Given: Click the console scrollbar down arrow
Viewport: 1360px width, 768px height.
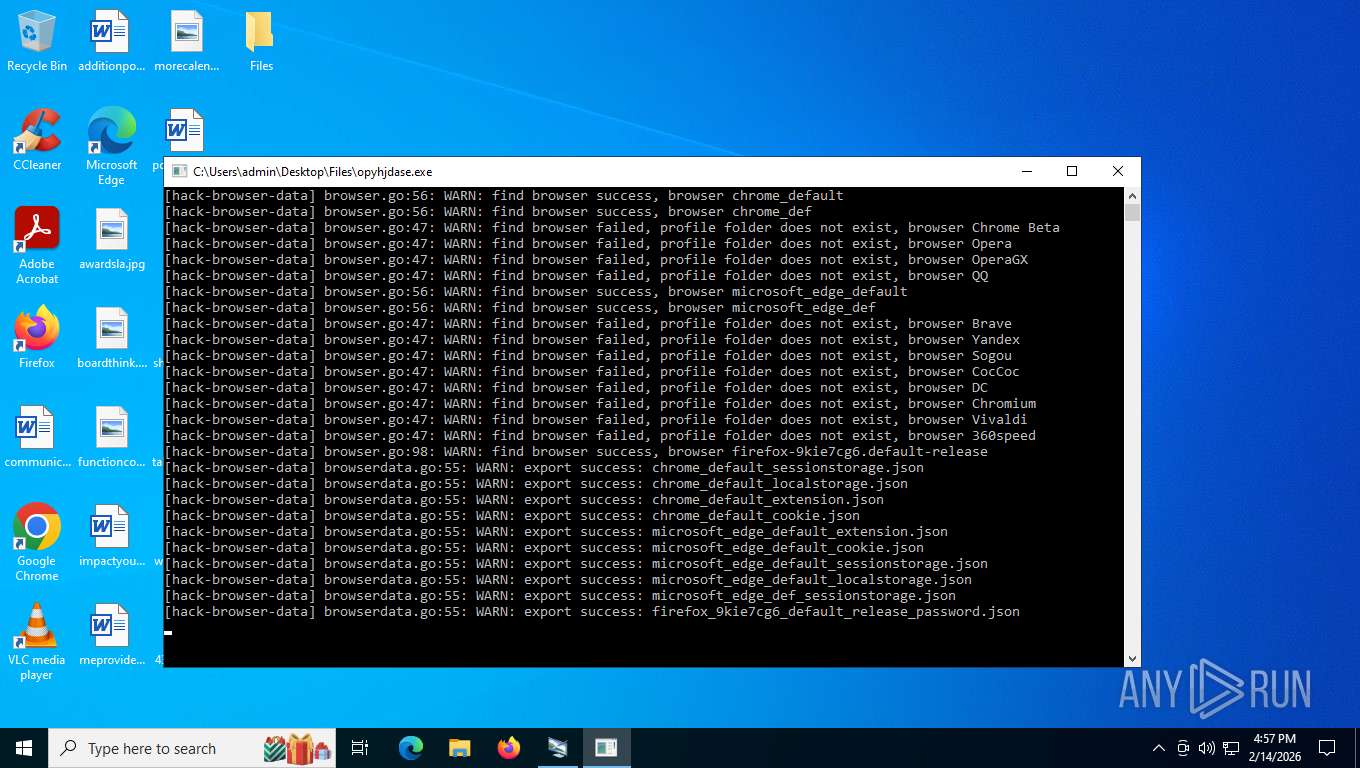Looking at the screenshot, I should (1132, 659).
